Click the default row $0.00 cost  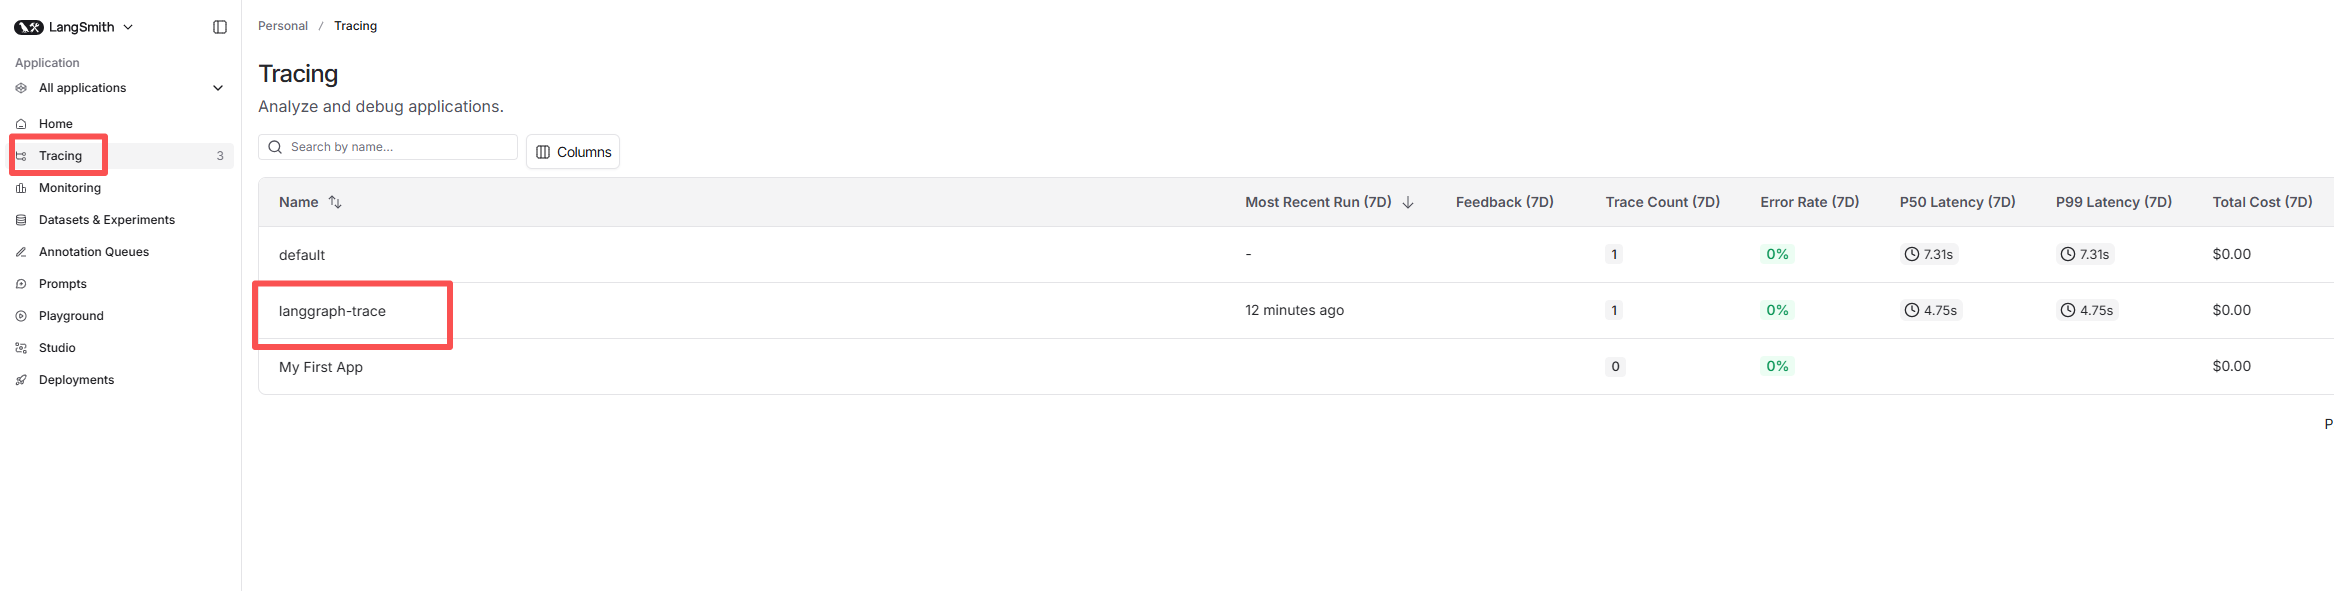(2232, 254)
